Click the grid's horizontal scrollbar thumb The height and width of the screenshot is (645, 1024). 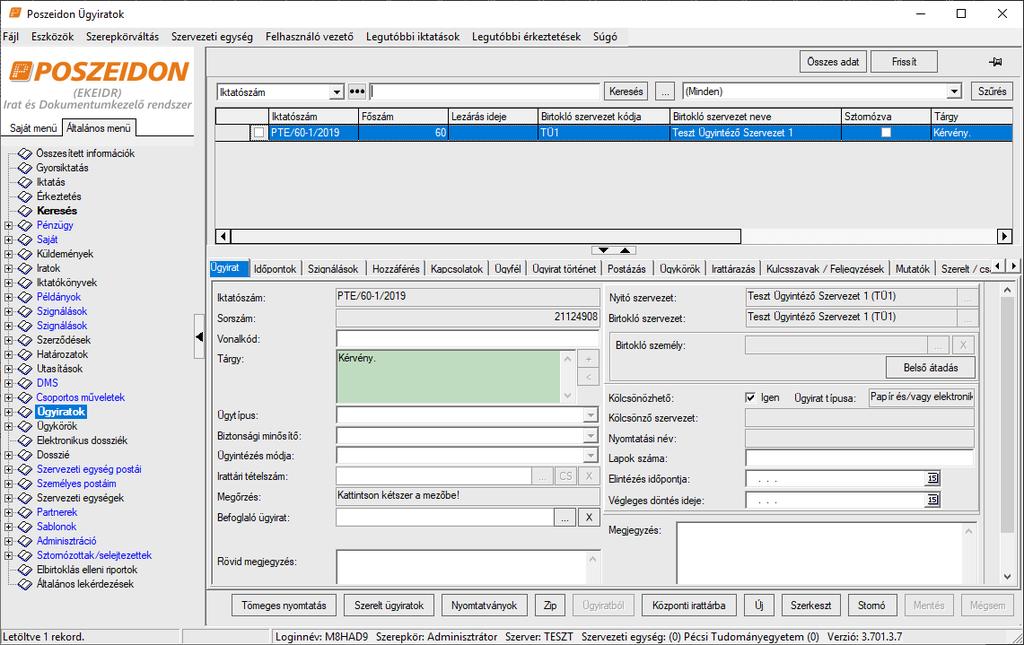coord(486,236)
